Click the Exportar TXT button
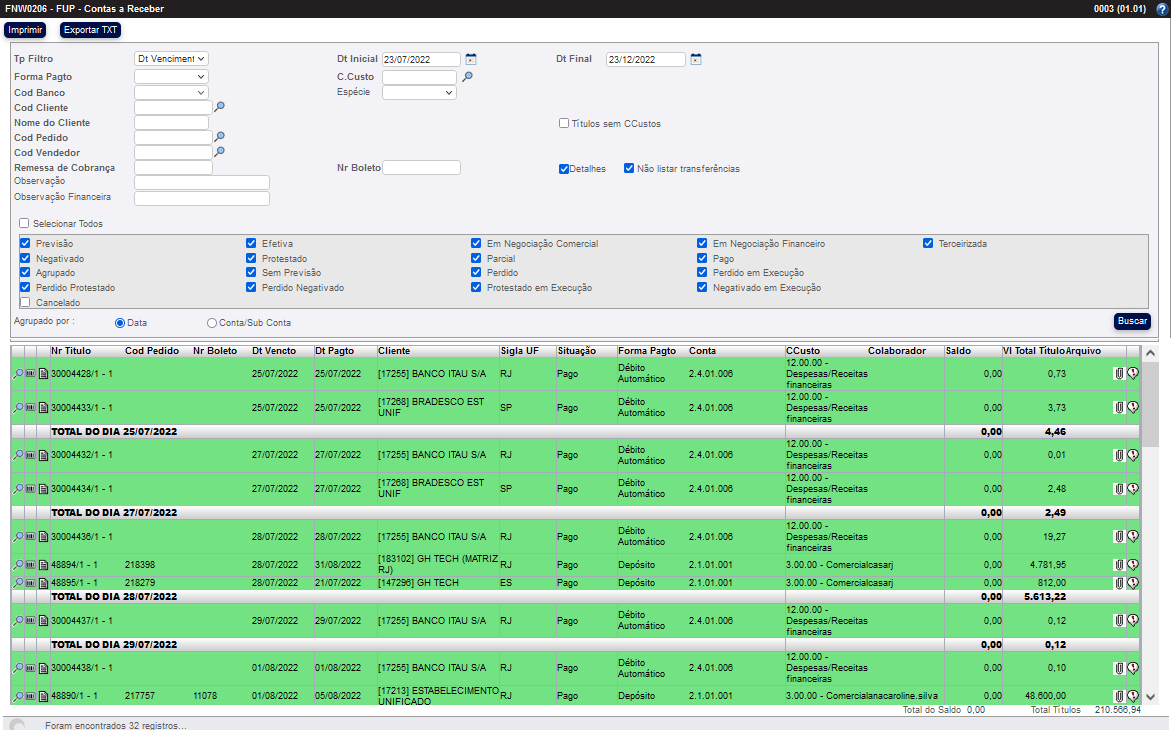This screenshot has height=735, width=1171. [90, 30]
